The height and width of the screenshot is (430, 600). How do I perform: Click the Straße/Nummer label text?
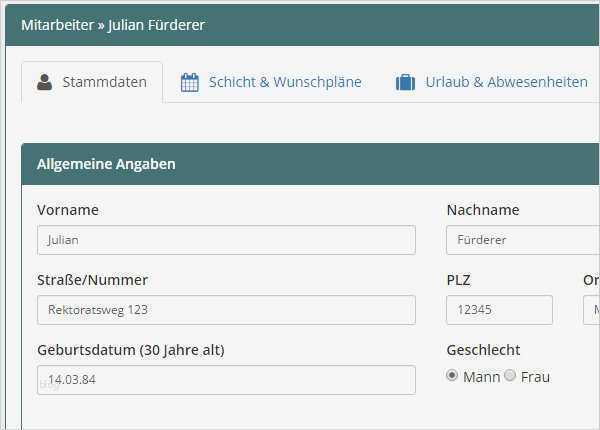point(92,280)
